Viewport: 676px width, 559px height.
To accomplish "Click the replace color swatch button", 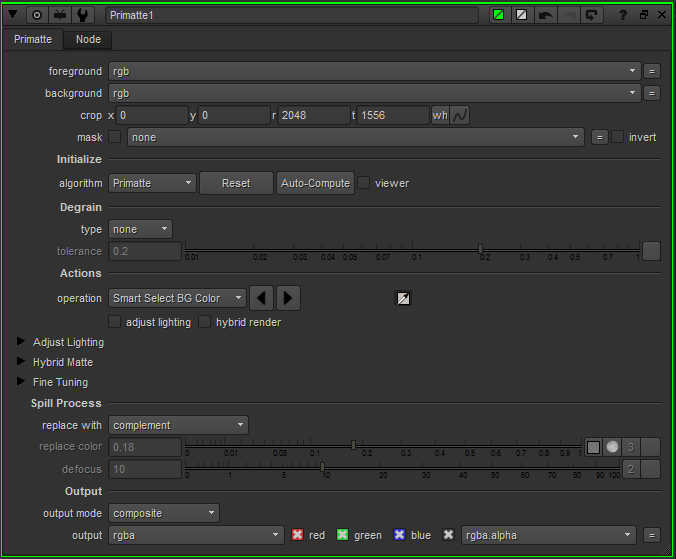I will (x=593, y=447).
